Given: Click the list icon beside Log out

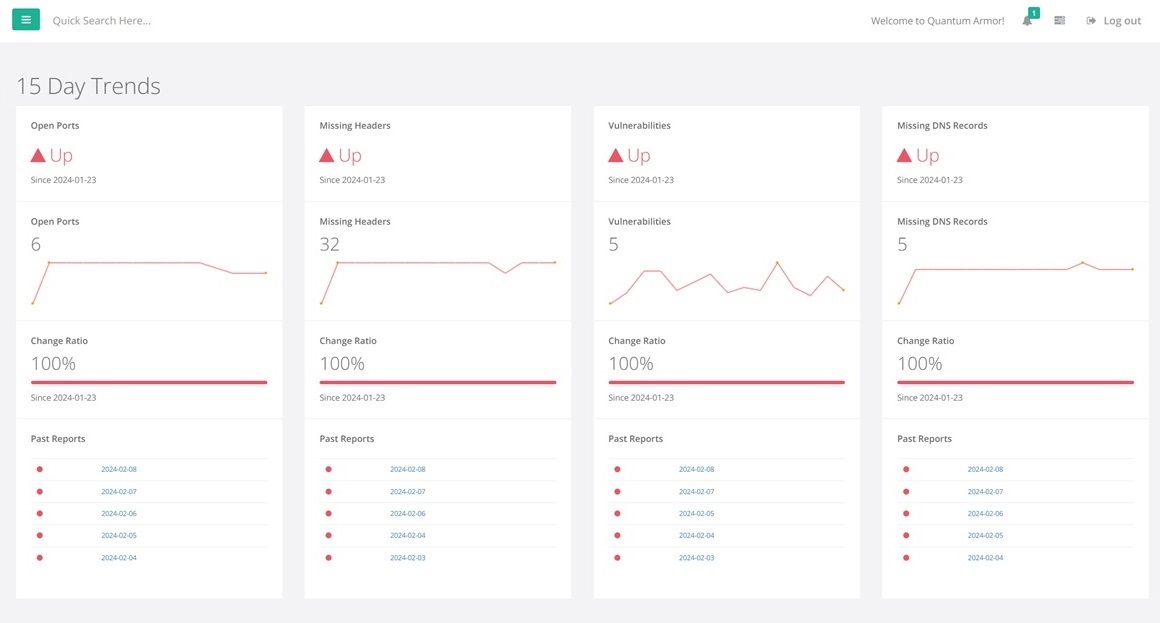Looking at the screenshot, I should (1059, 20).
